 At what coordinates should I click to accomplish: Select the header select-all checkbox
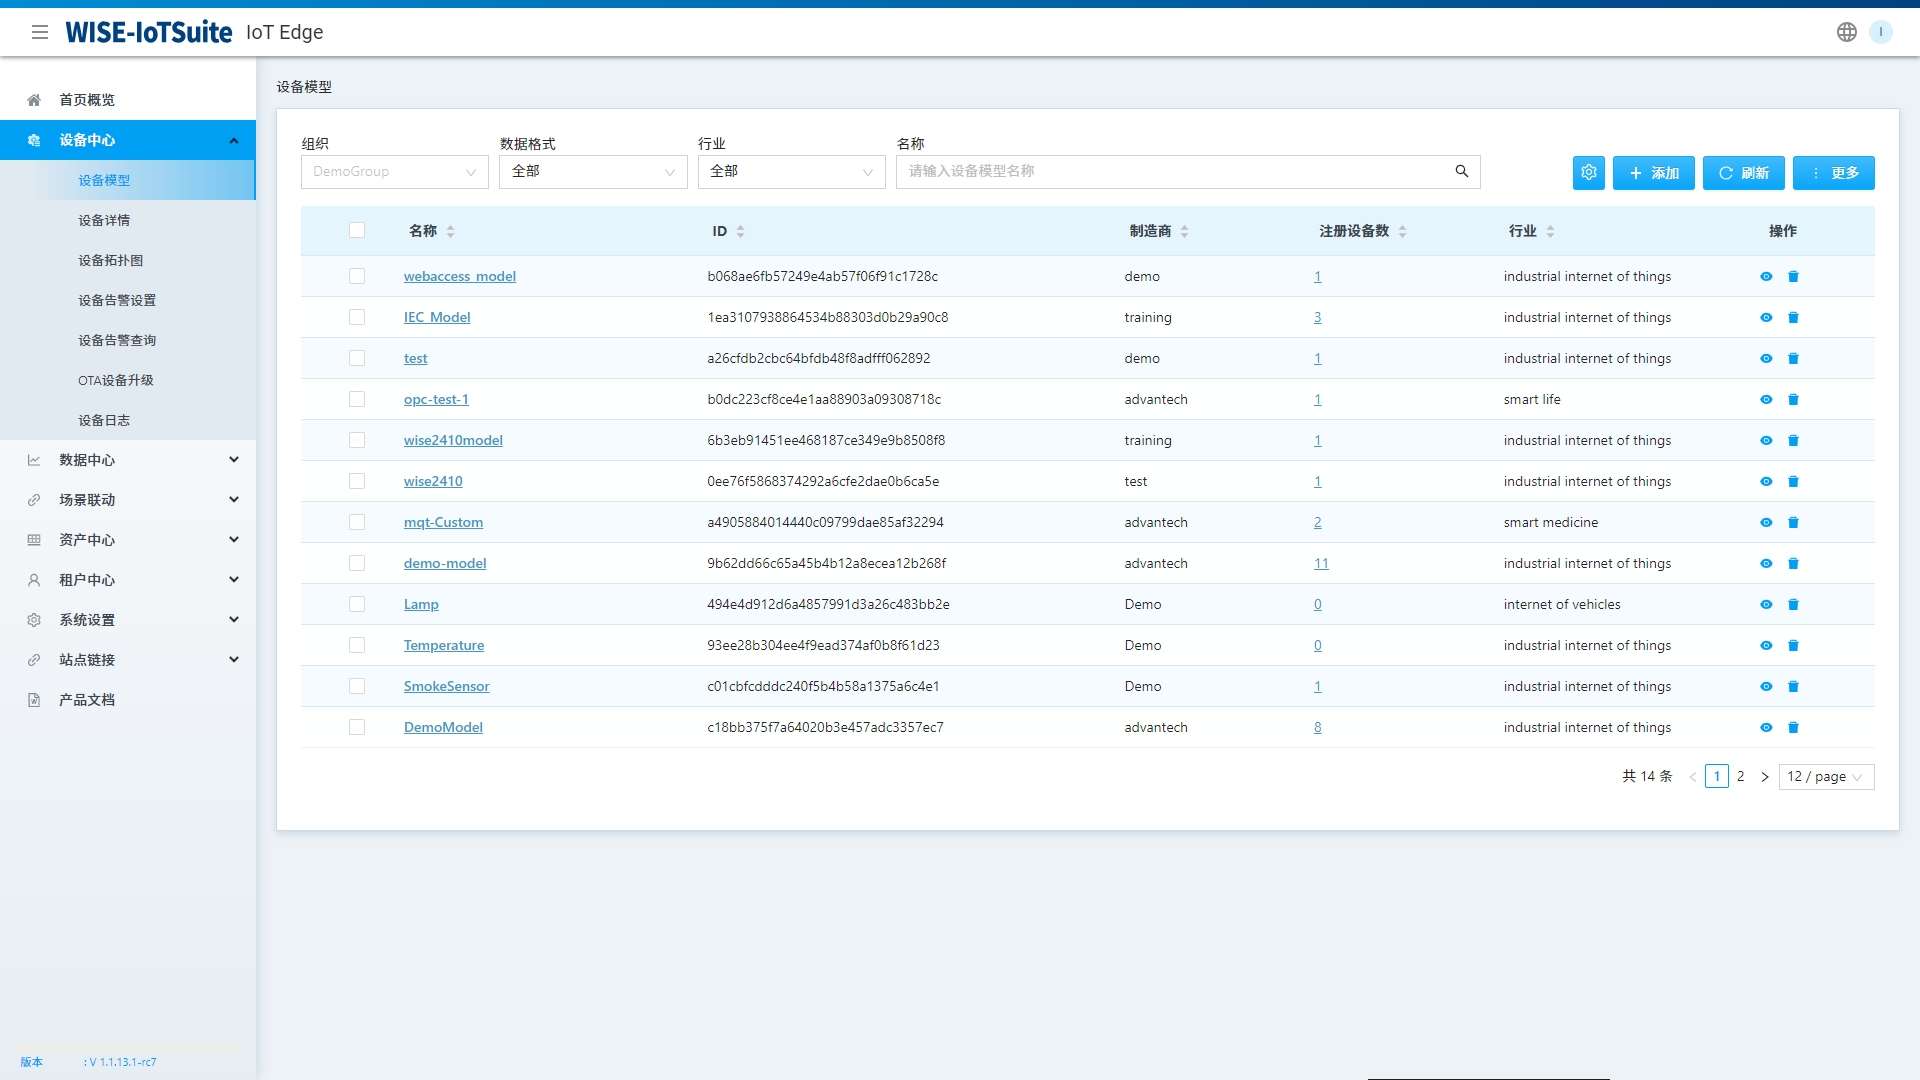(357, 231)
